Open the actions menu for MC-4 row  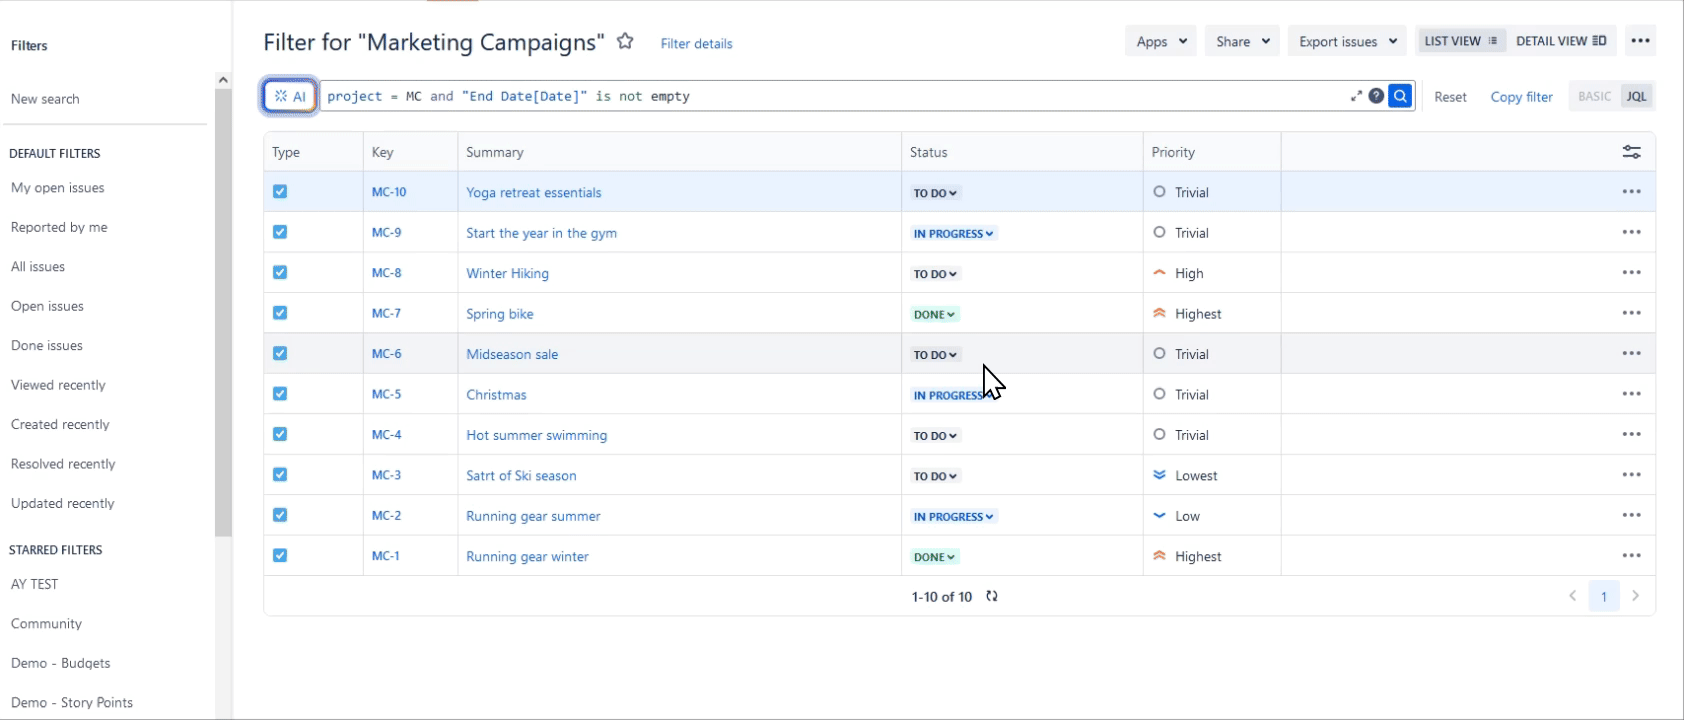click(1631, 435)
